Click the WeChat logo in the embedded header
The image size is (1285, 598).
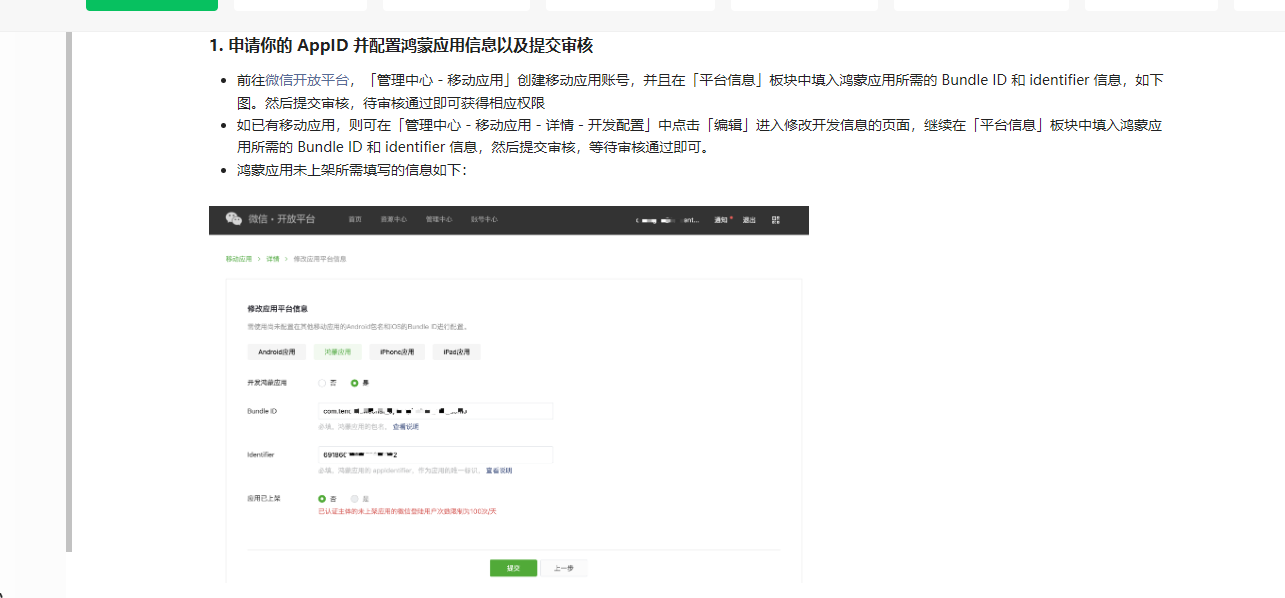coord(233,219)
